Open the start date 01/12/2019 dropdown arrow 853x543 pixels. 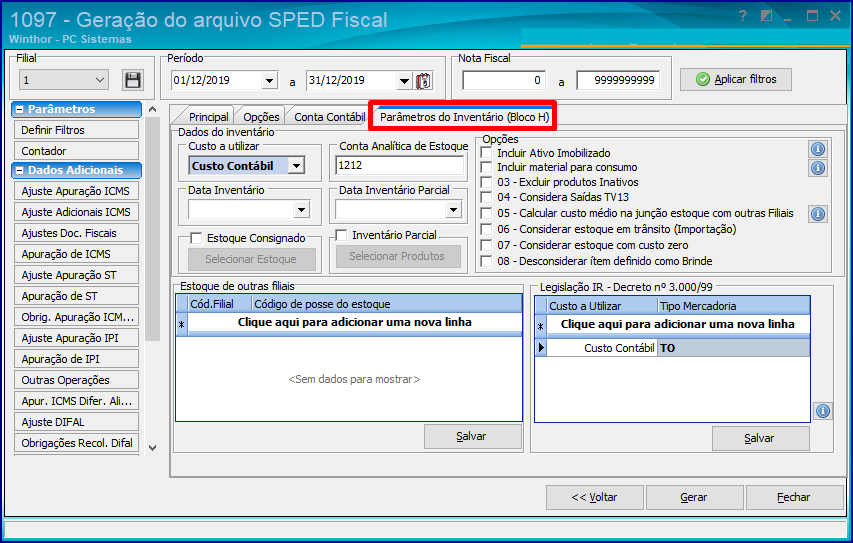(269, 81)
